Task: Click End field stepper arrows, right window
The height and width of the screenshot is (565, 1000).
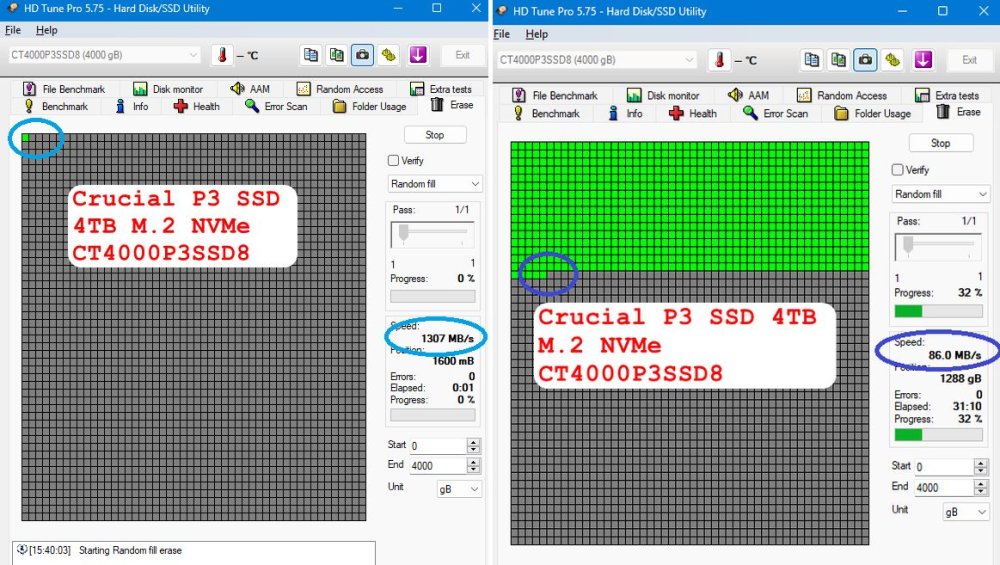Action: click(x=982, y=488)
